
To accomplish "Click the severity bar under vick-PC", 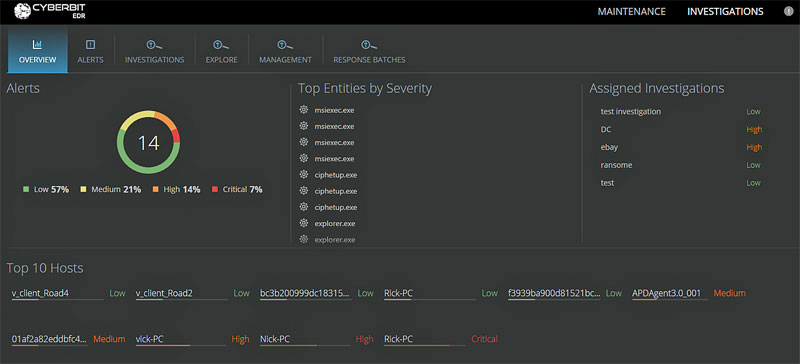I will (x=181, y=346).
